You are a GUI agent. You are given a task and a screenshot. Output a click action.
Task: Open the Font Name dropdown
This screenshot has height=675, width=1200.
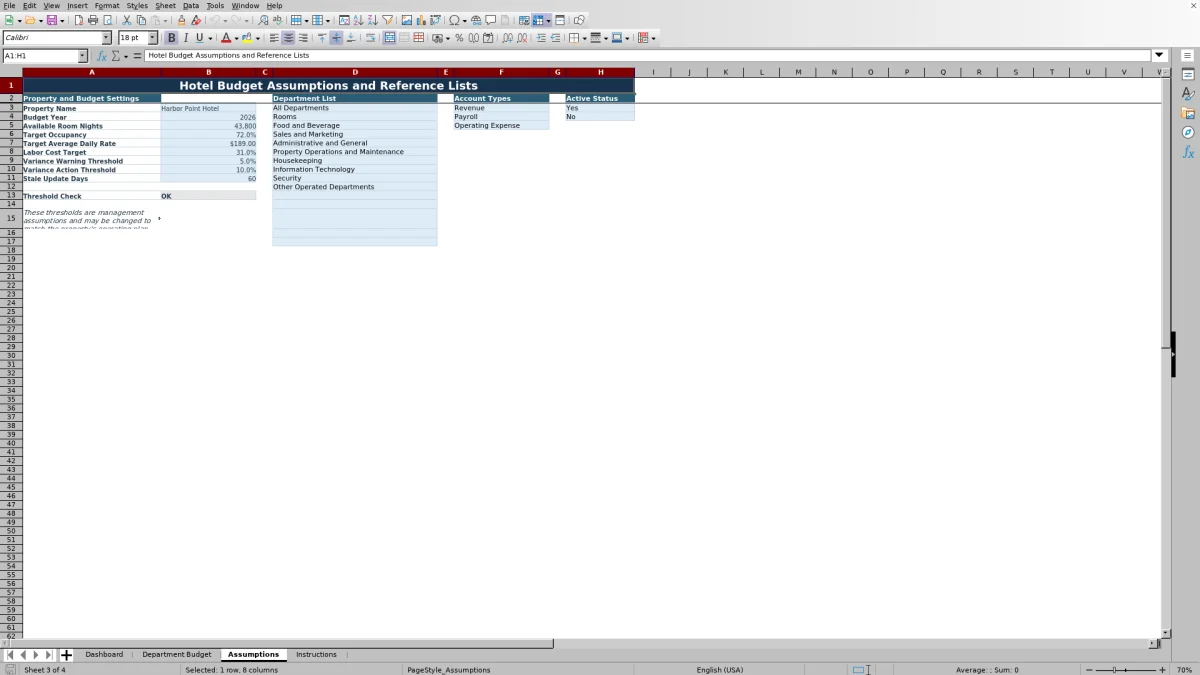[107, 38]
